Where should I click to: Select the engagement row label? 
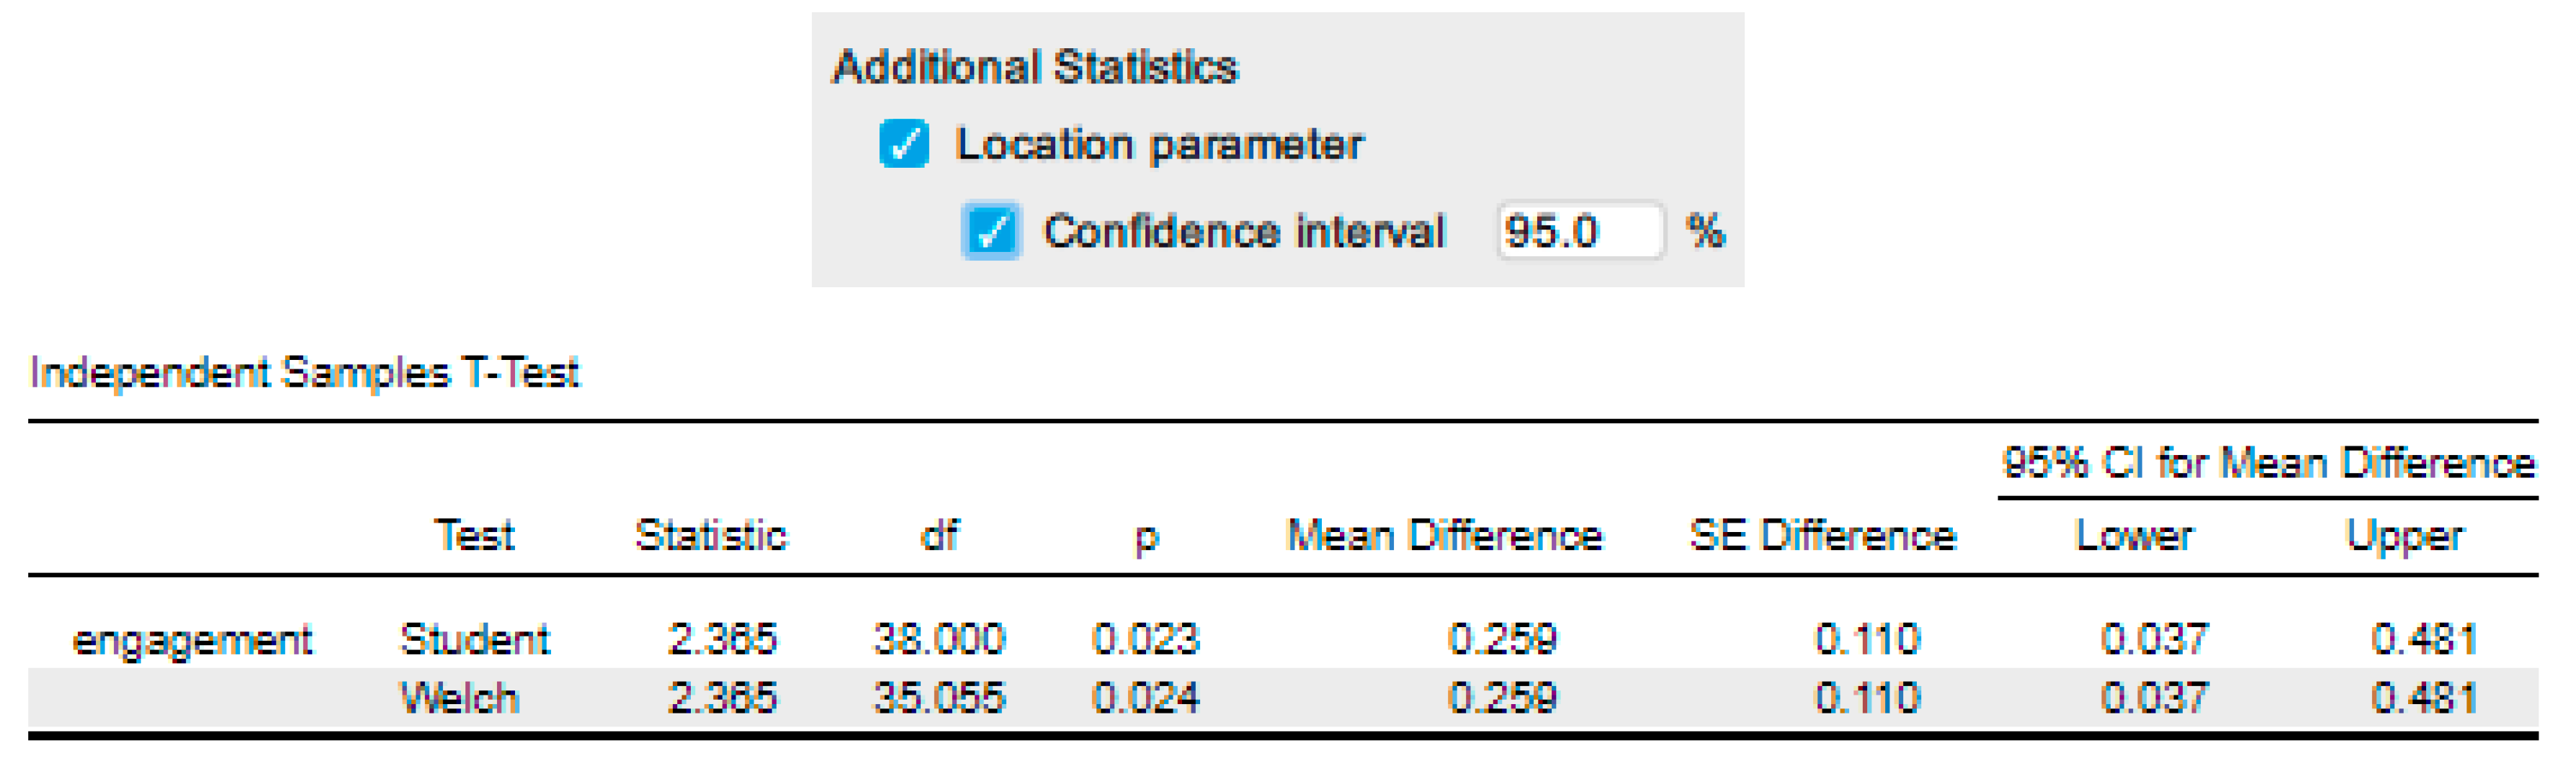click(192, 640)
